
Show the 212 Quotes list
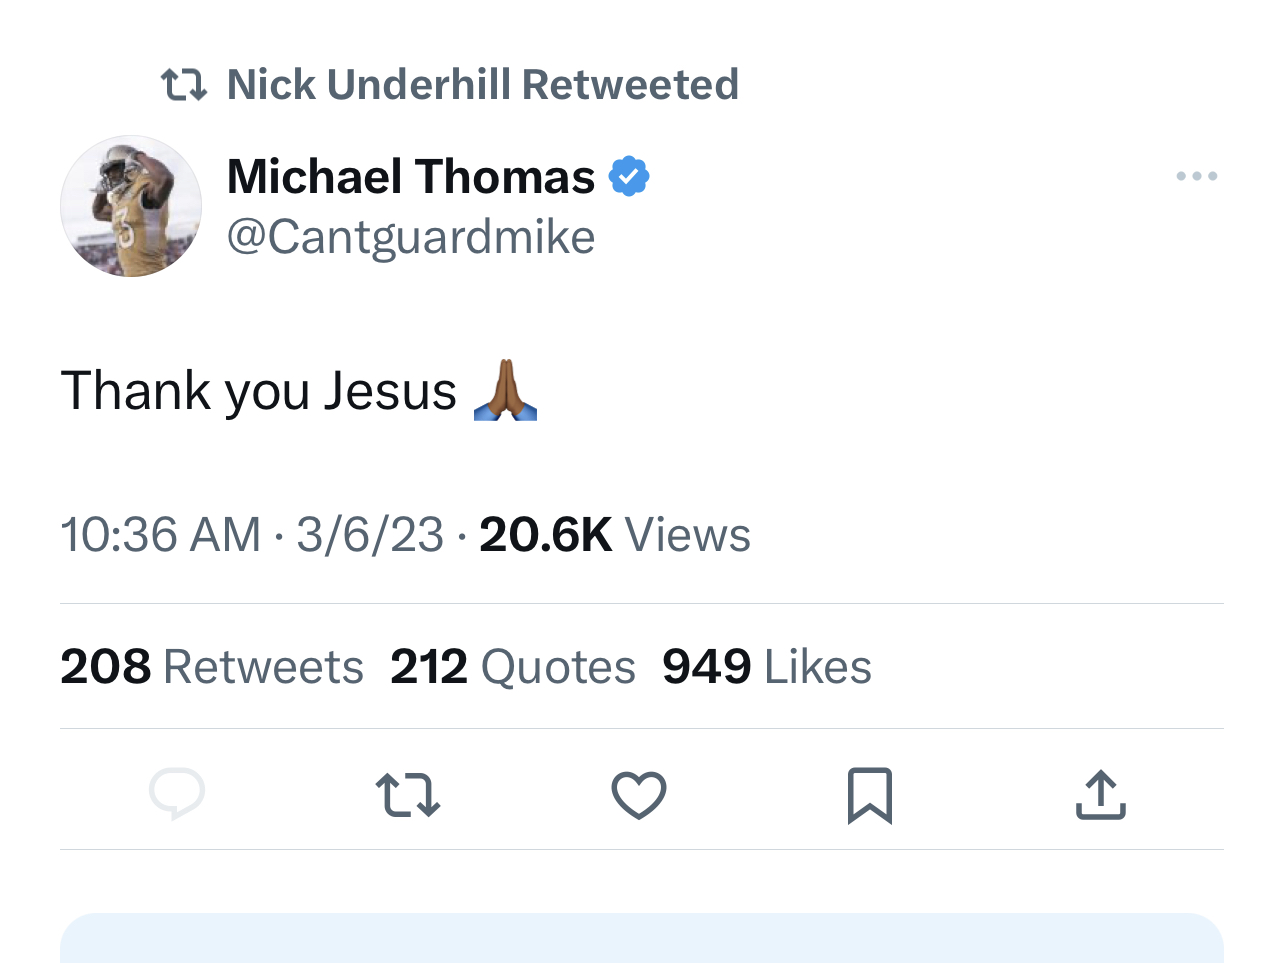click(513, 667)
